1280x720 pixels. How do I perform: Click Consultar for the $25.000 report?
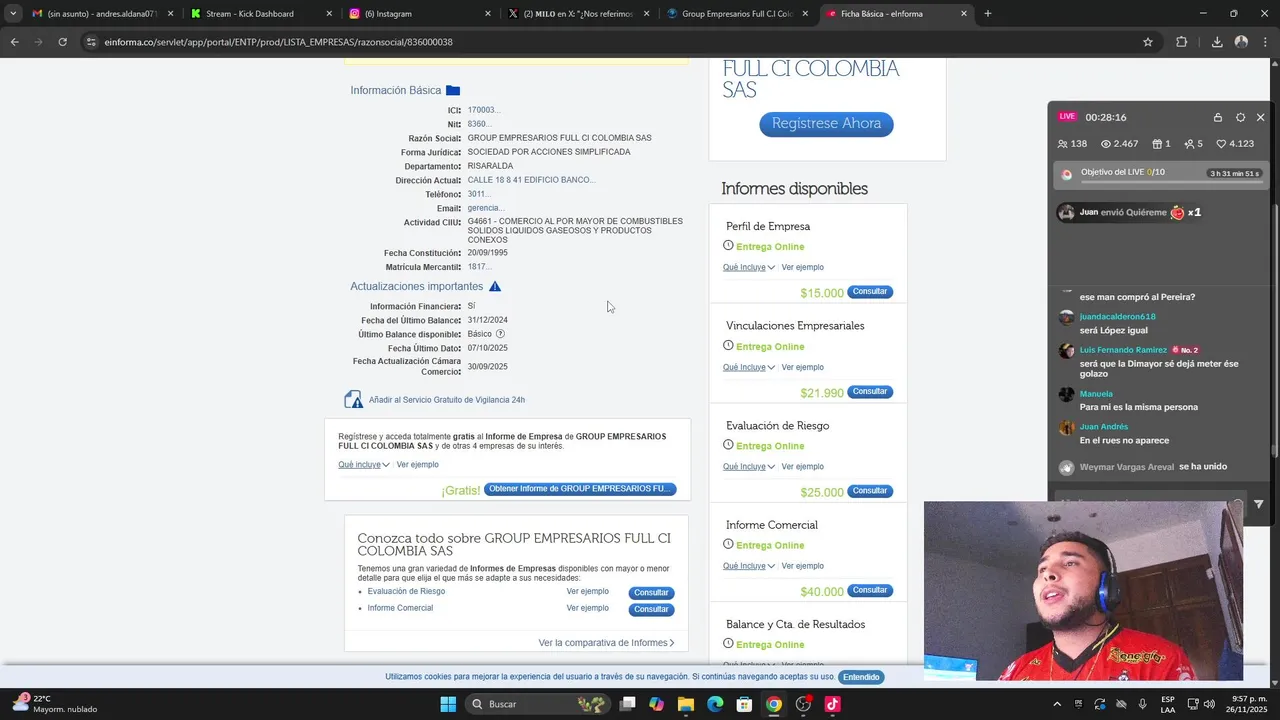click(x=870, y=491)
